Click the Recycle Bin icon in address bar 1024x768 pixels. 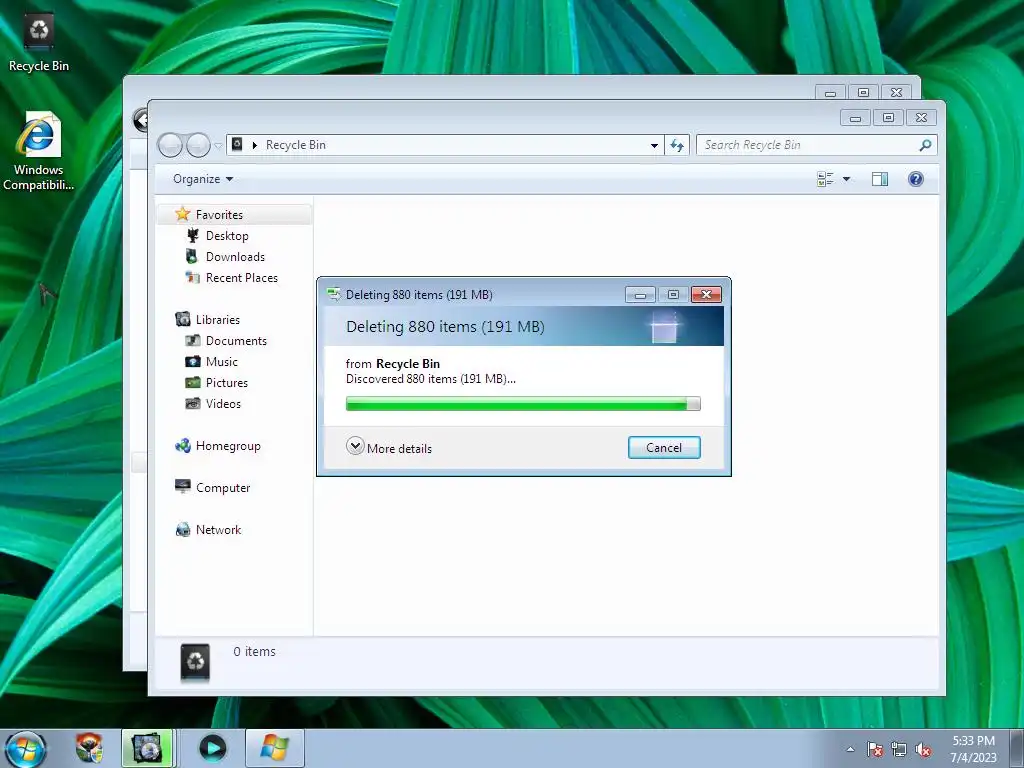238,144
